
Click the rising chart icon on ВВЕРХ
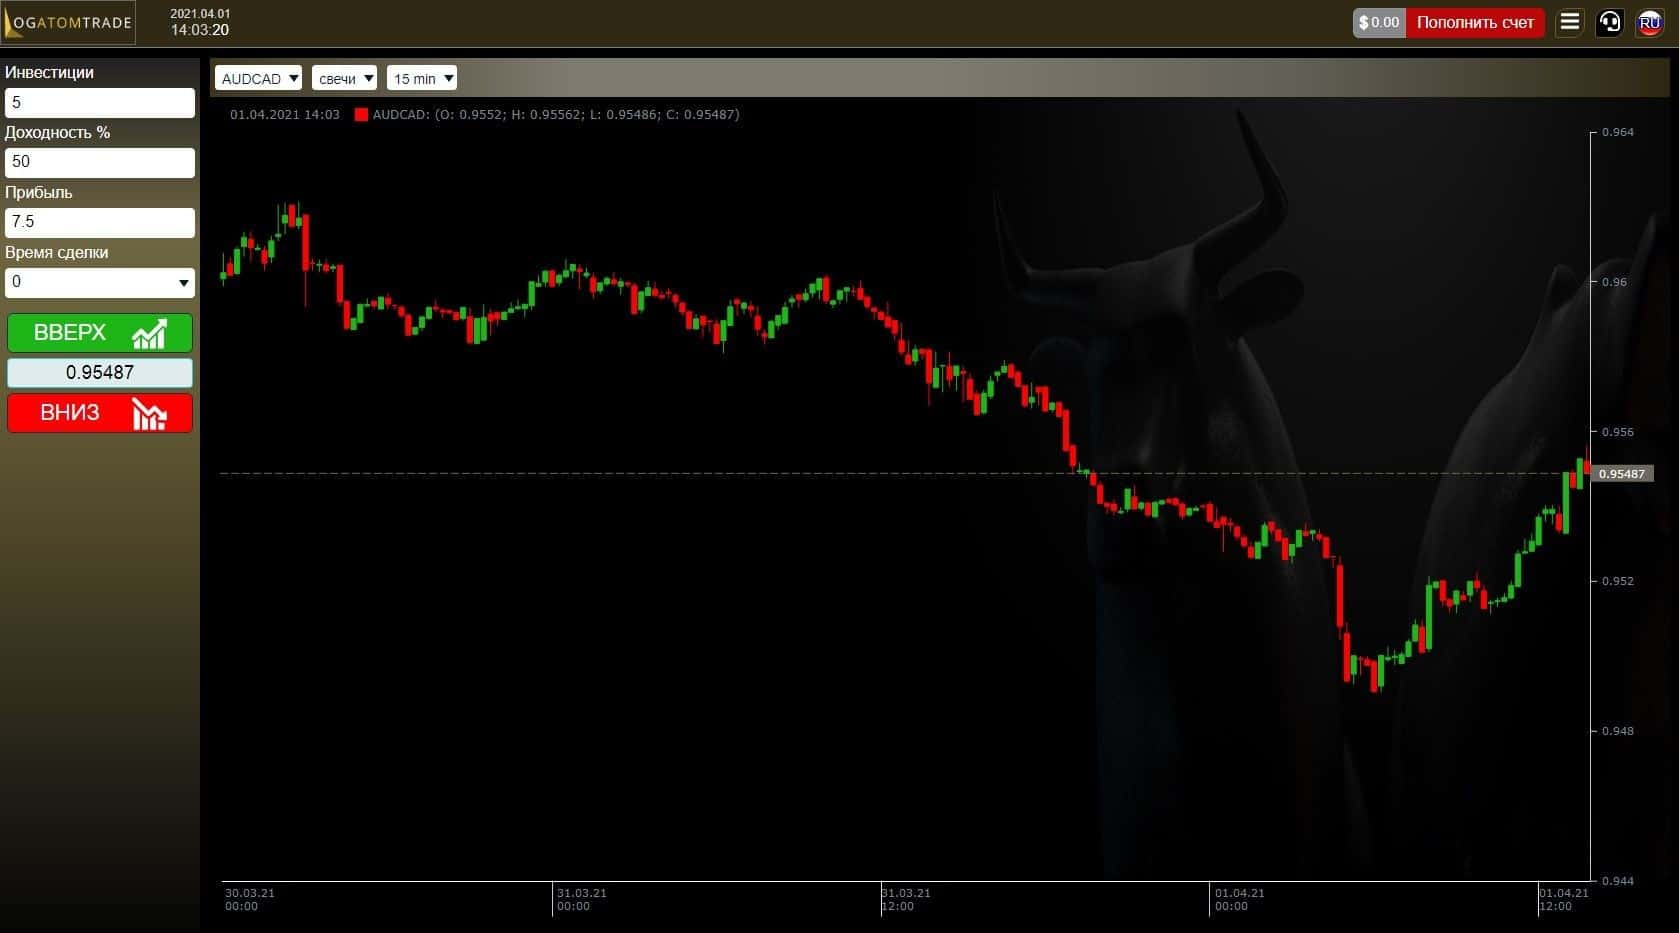pyautogui.click(x=149, y=333)
